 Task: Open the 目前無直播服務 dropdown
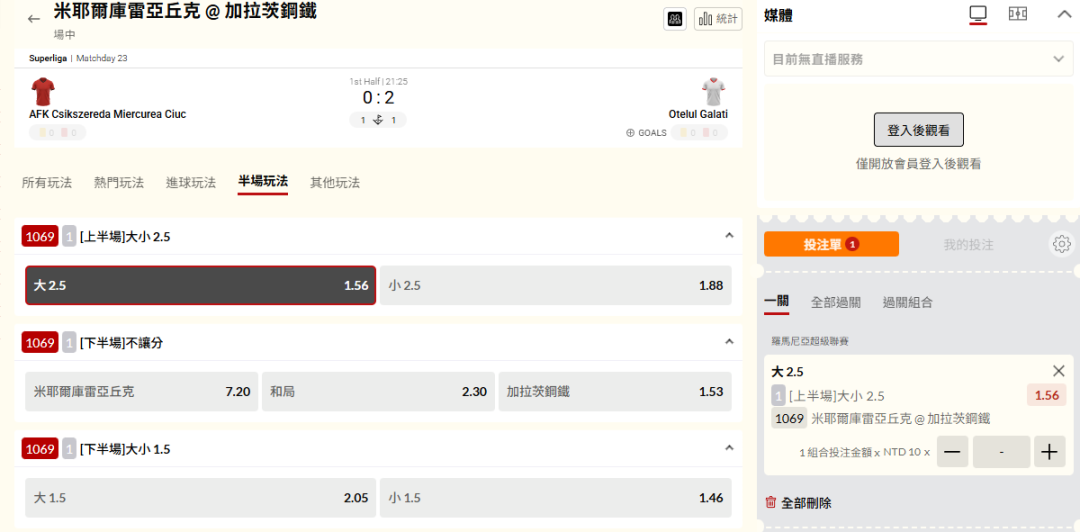tap(918, 59)
